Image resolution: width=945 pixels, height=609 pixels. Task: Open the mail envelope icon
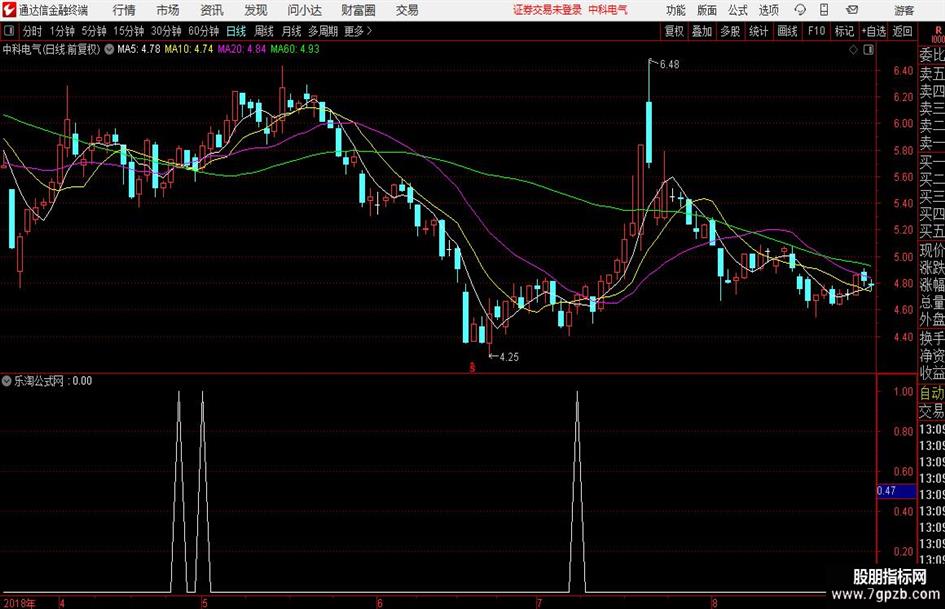(x=852, y=10)
